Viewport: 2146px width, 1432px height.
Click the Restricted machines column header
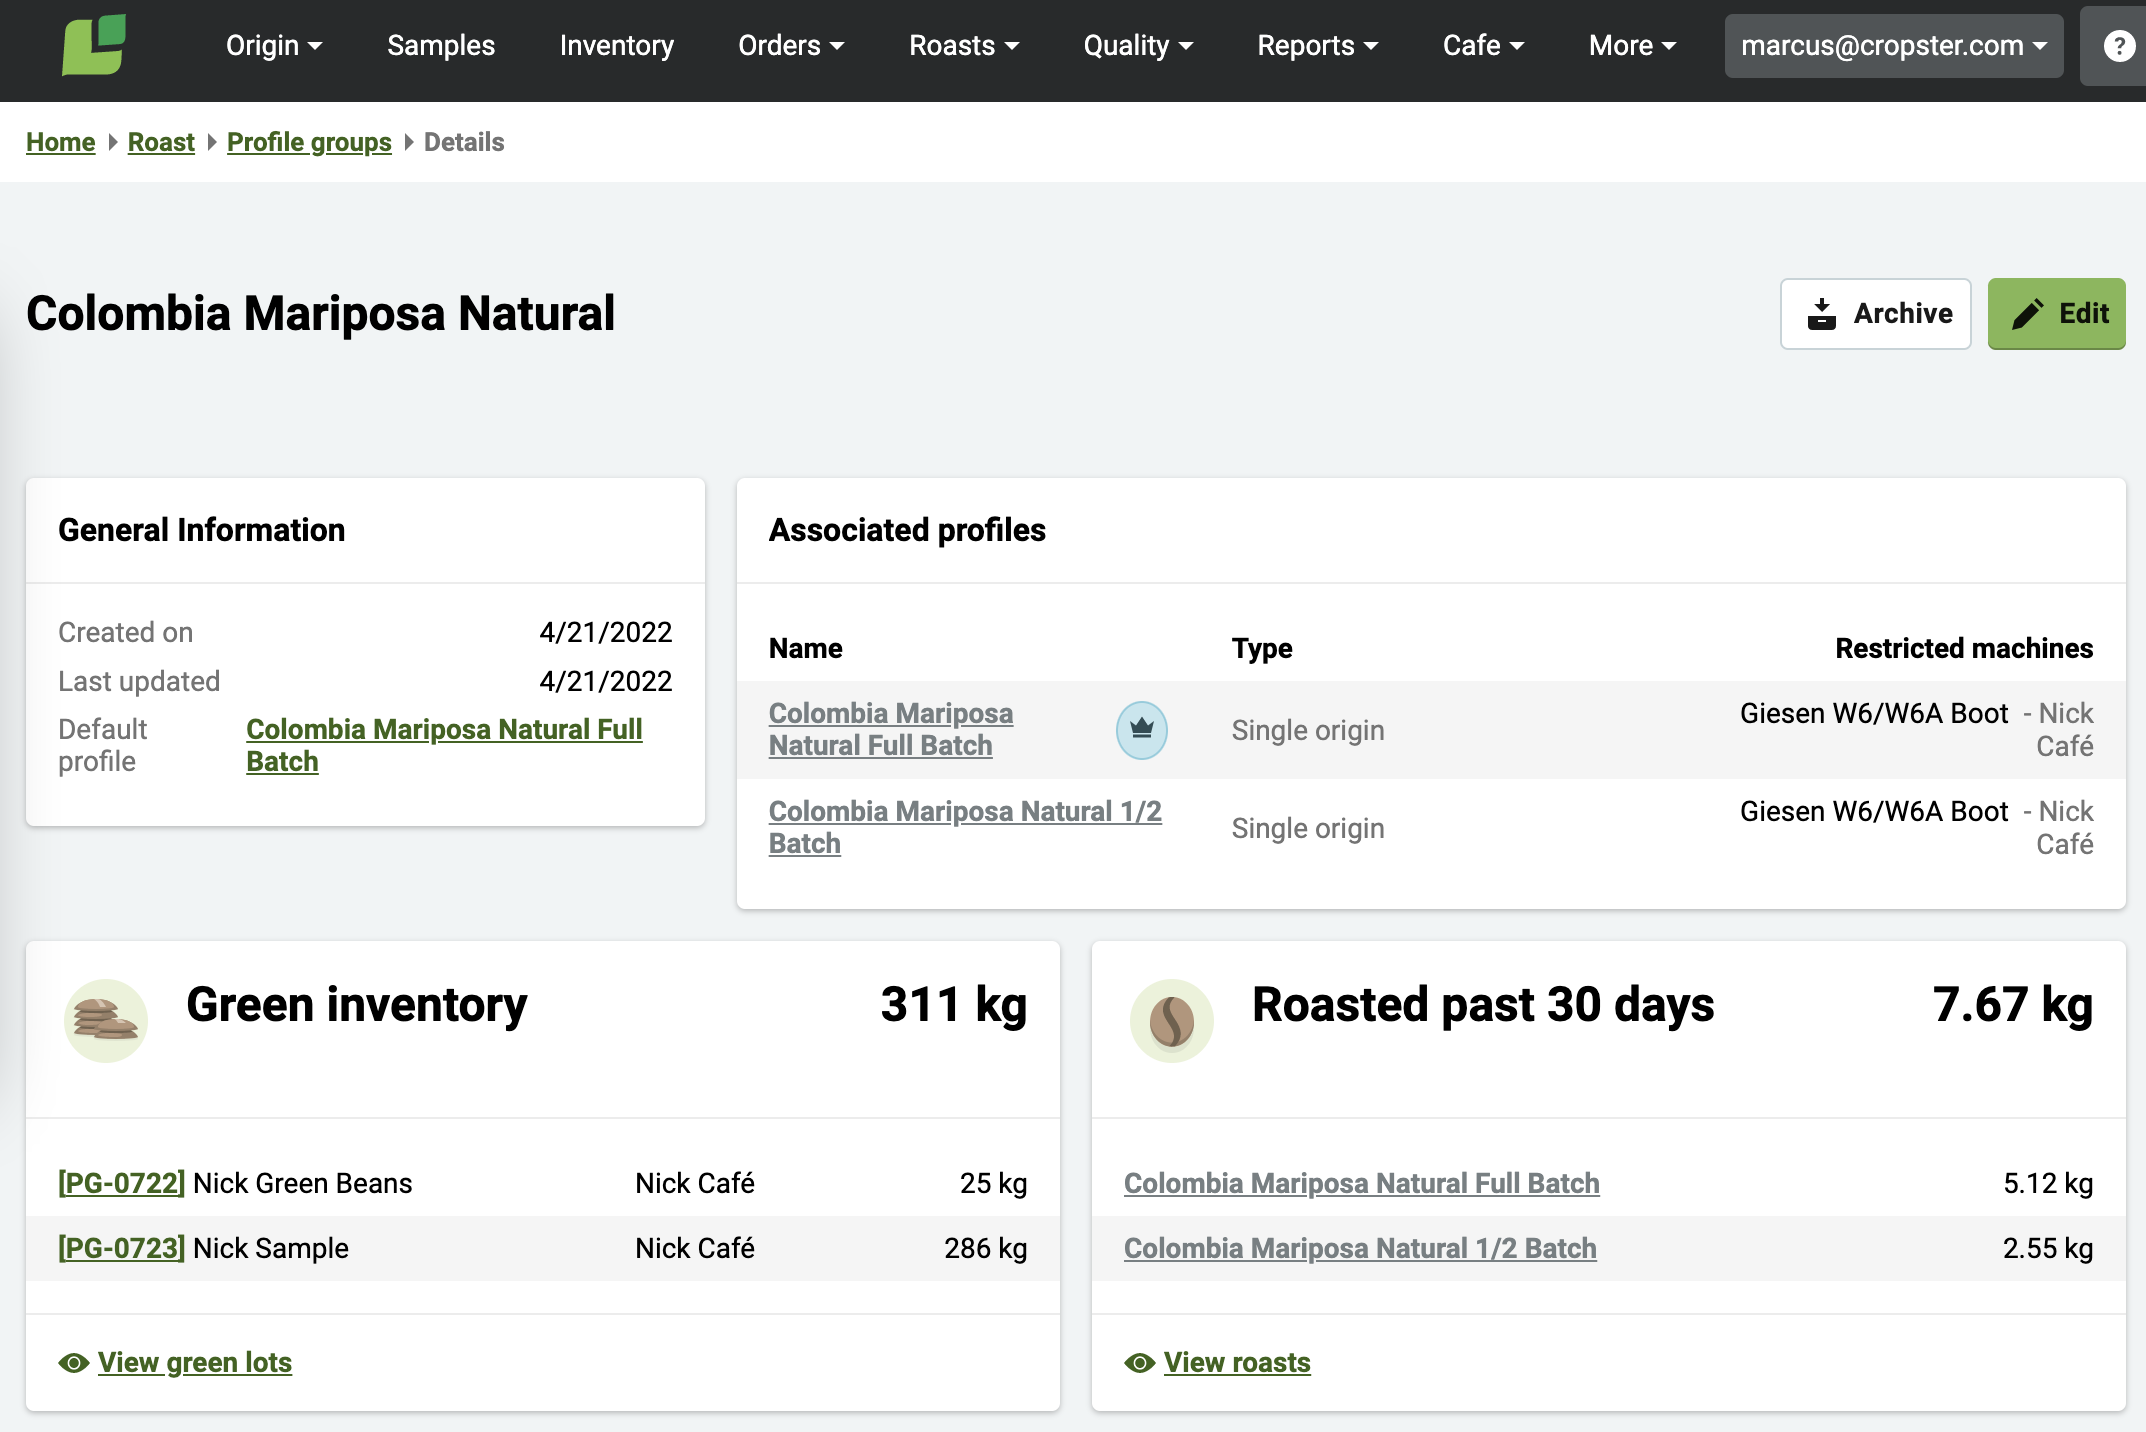pyautogui.click(x=1964, y=648)
